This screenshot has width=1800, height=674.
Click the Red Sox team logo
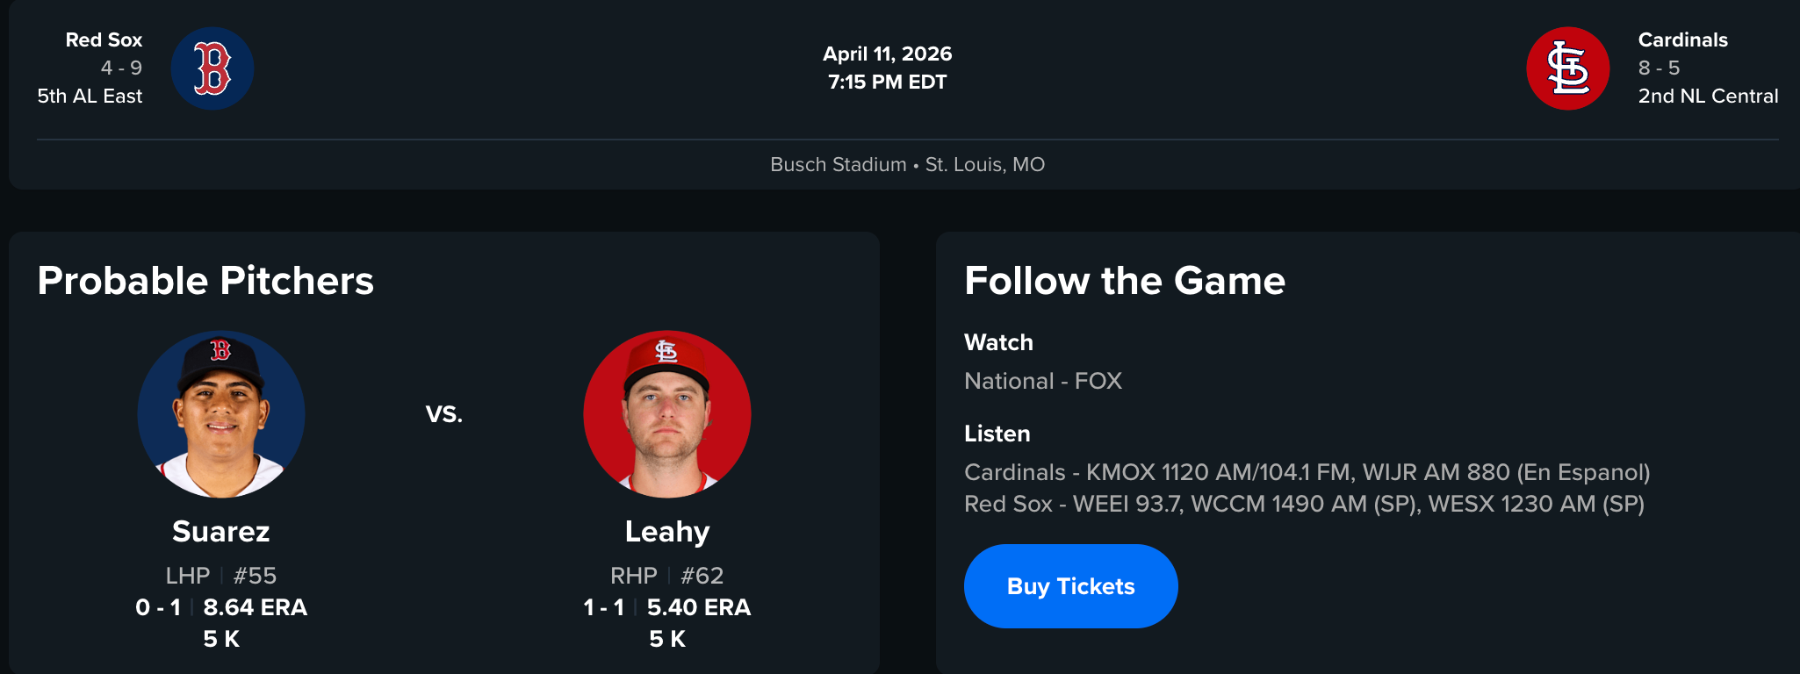[x=212, y=68]
